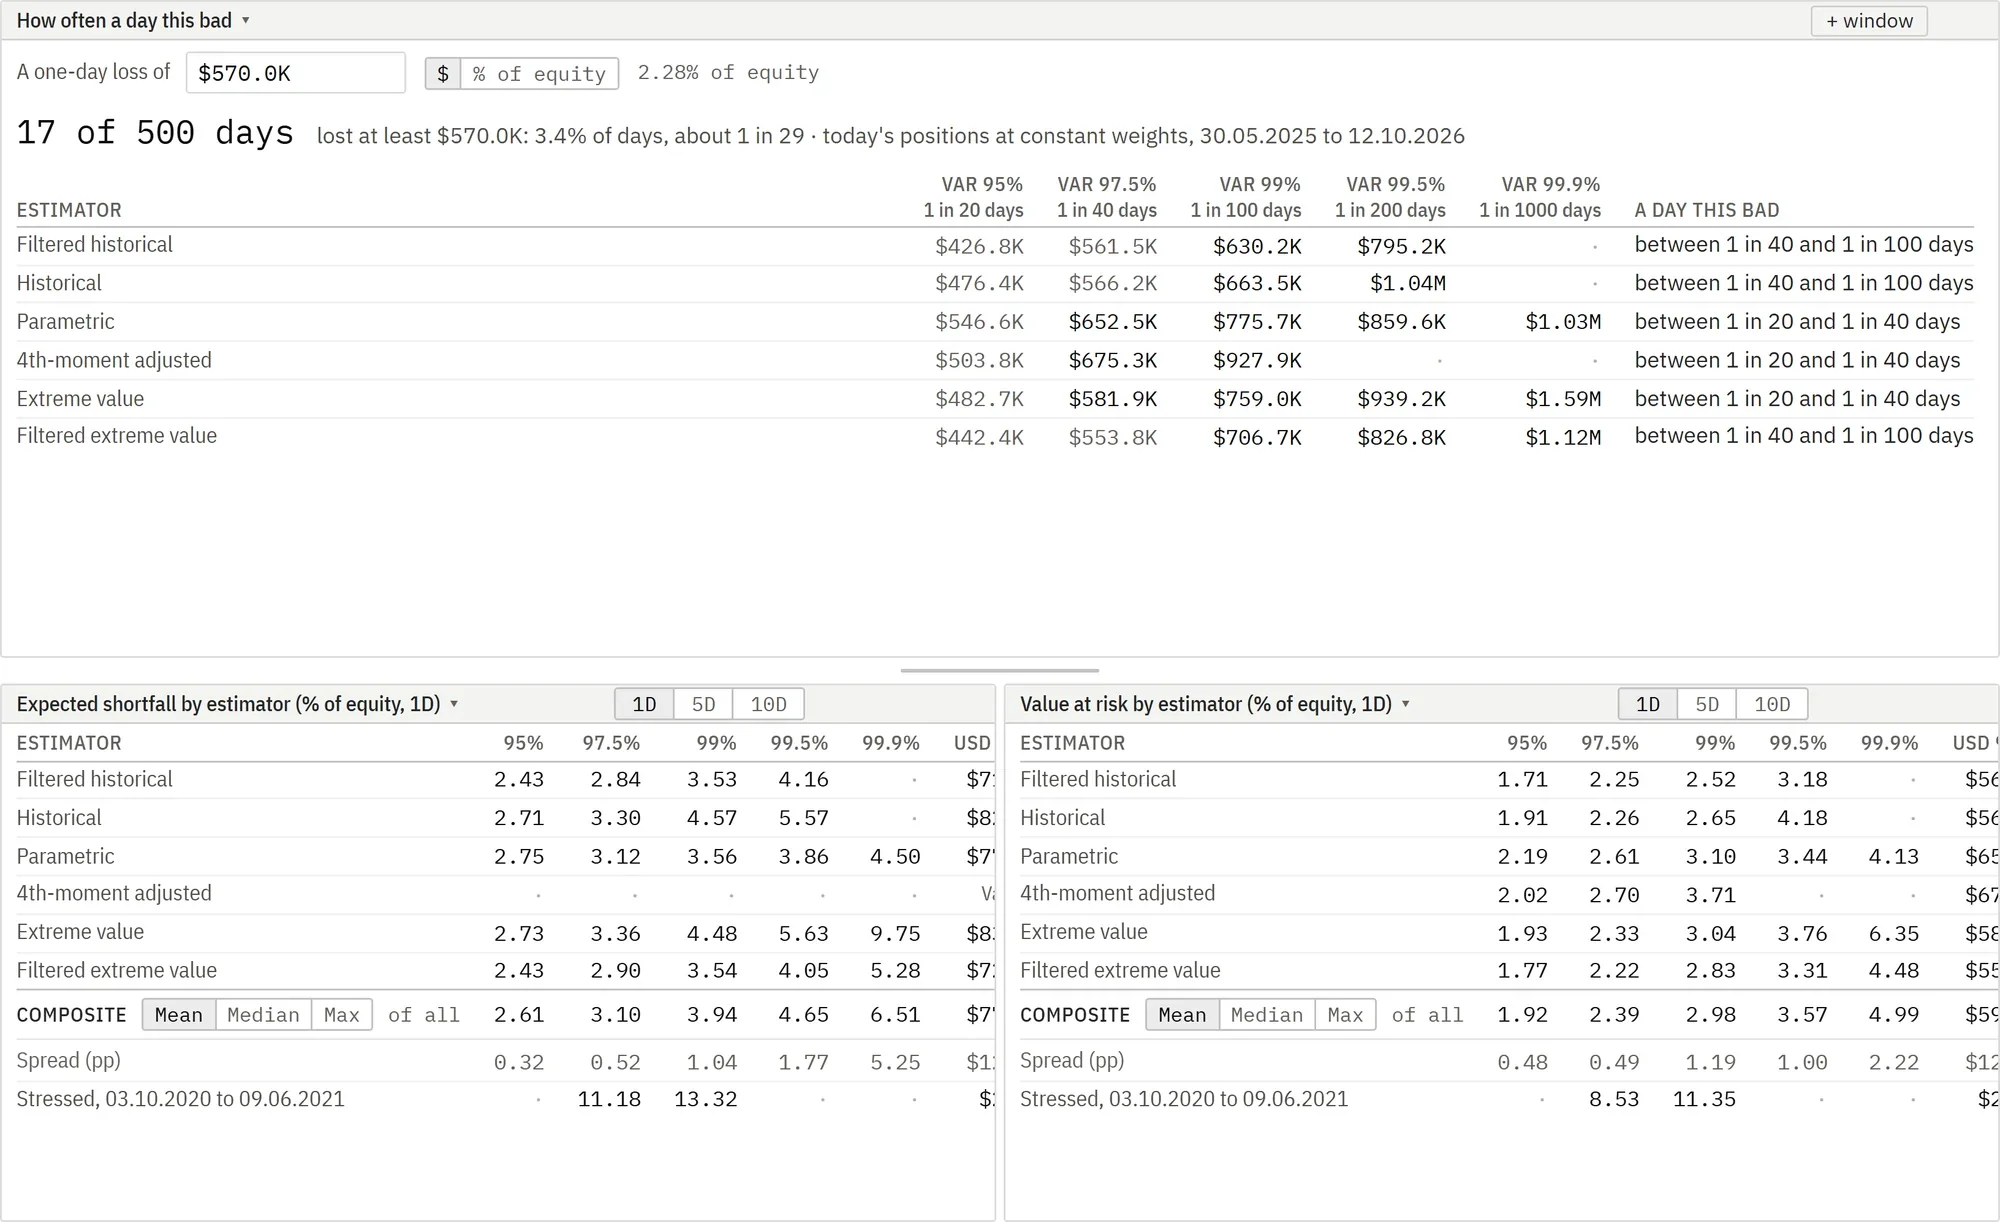Viewport: 2000px width, 1222px height.
Task: Click Extreme value VAR 99.9% value $1.59M
Action: point(1563,399)
